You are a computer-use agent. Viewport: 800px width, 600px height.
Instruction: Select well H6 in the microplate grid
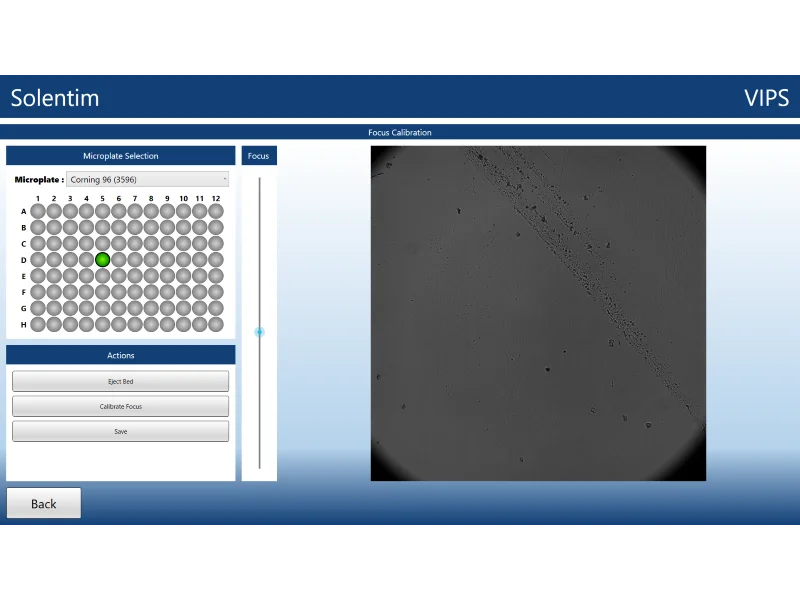click(x=119, y=324)
